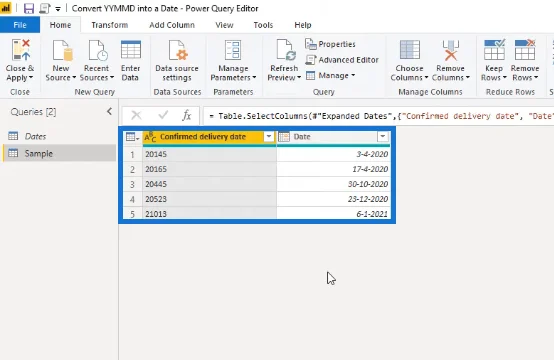Expand the Keep Rows dropdown label

pyautogui.click(x=494, y=77)
